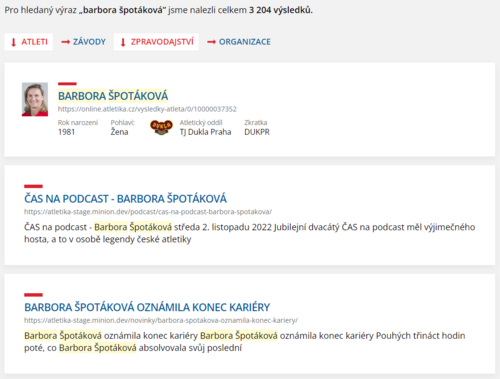Screen dimensions: 500x379
Task: Click the DUKPR club abbreviation
Action: click(x=257, y=132)
